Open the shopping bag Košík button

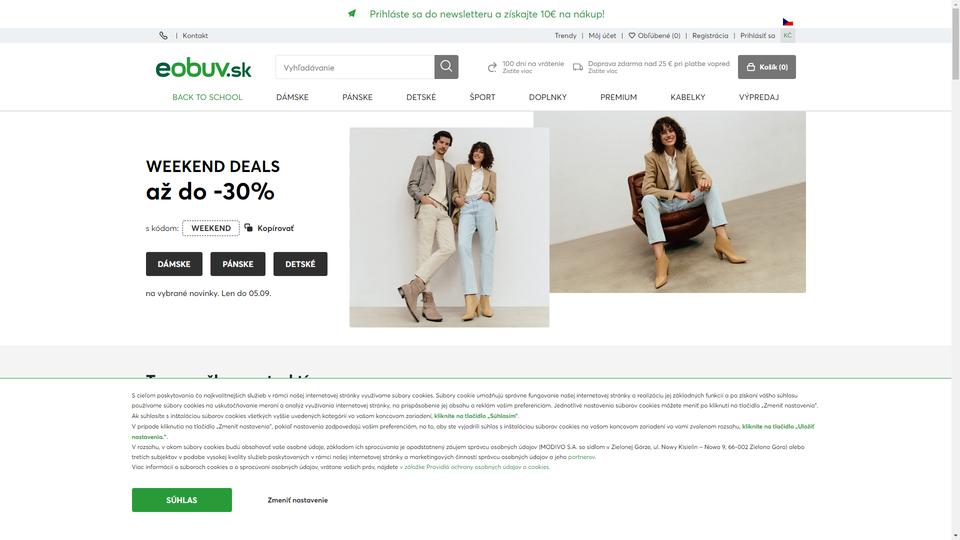767,67
